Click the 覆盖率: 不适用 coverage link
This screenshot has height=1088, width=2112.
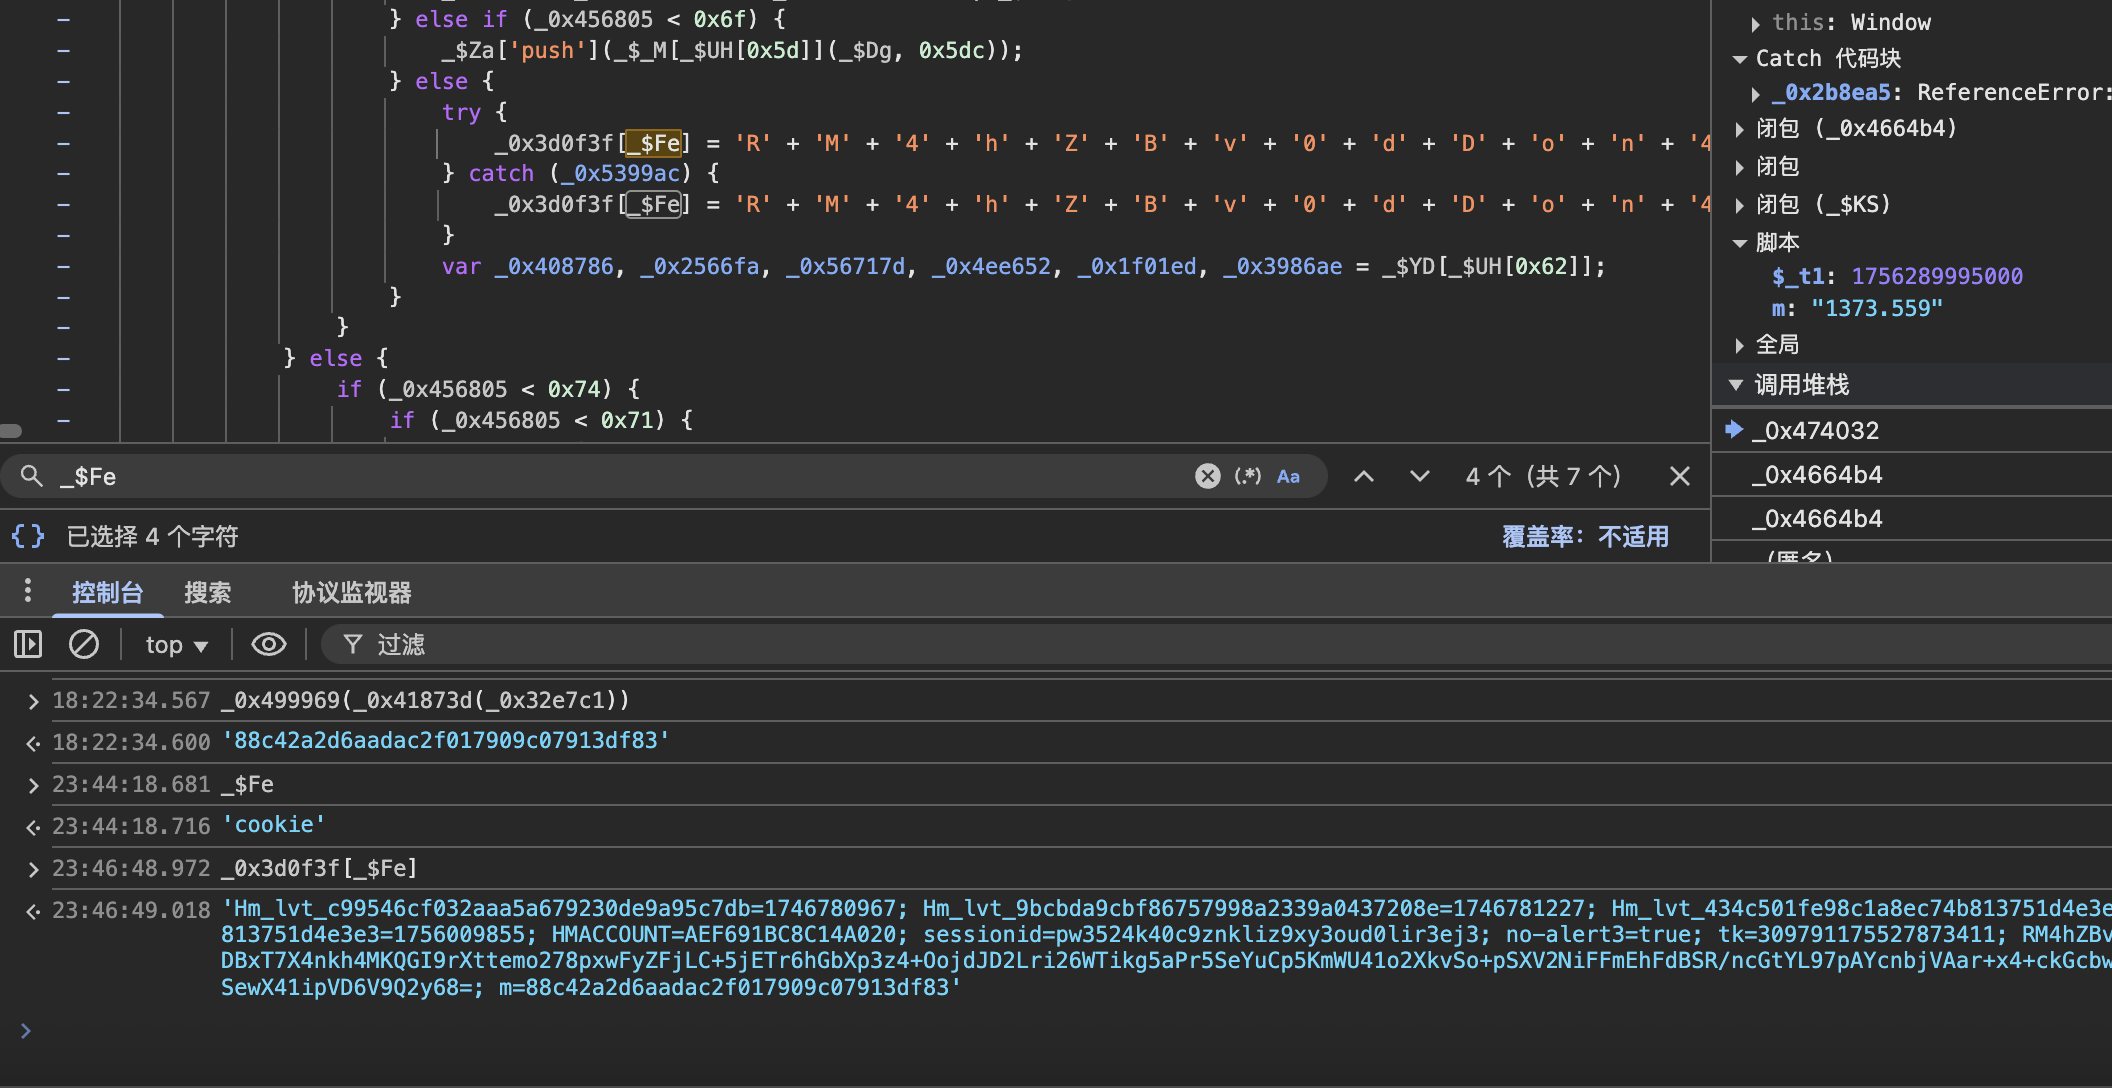1585,537
